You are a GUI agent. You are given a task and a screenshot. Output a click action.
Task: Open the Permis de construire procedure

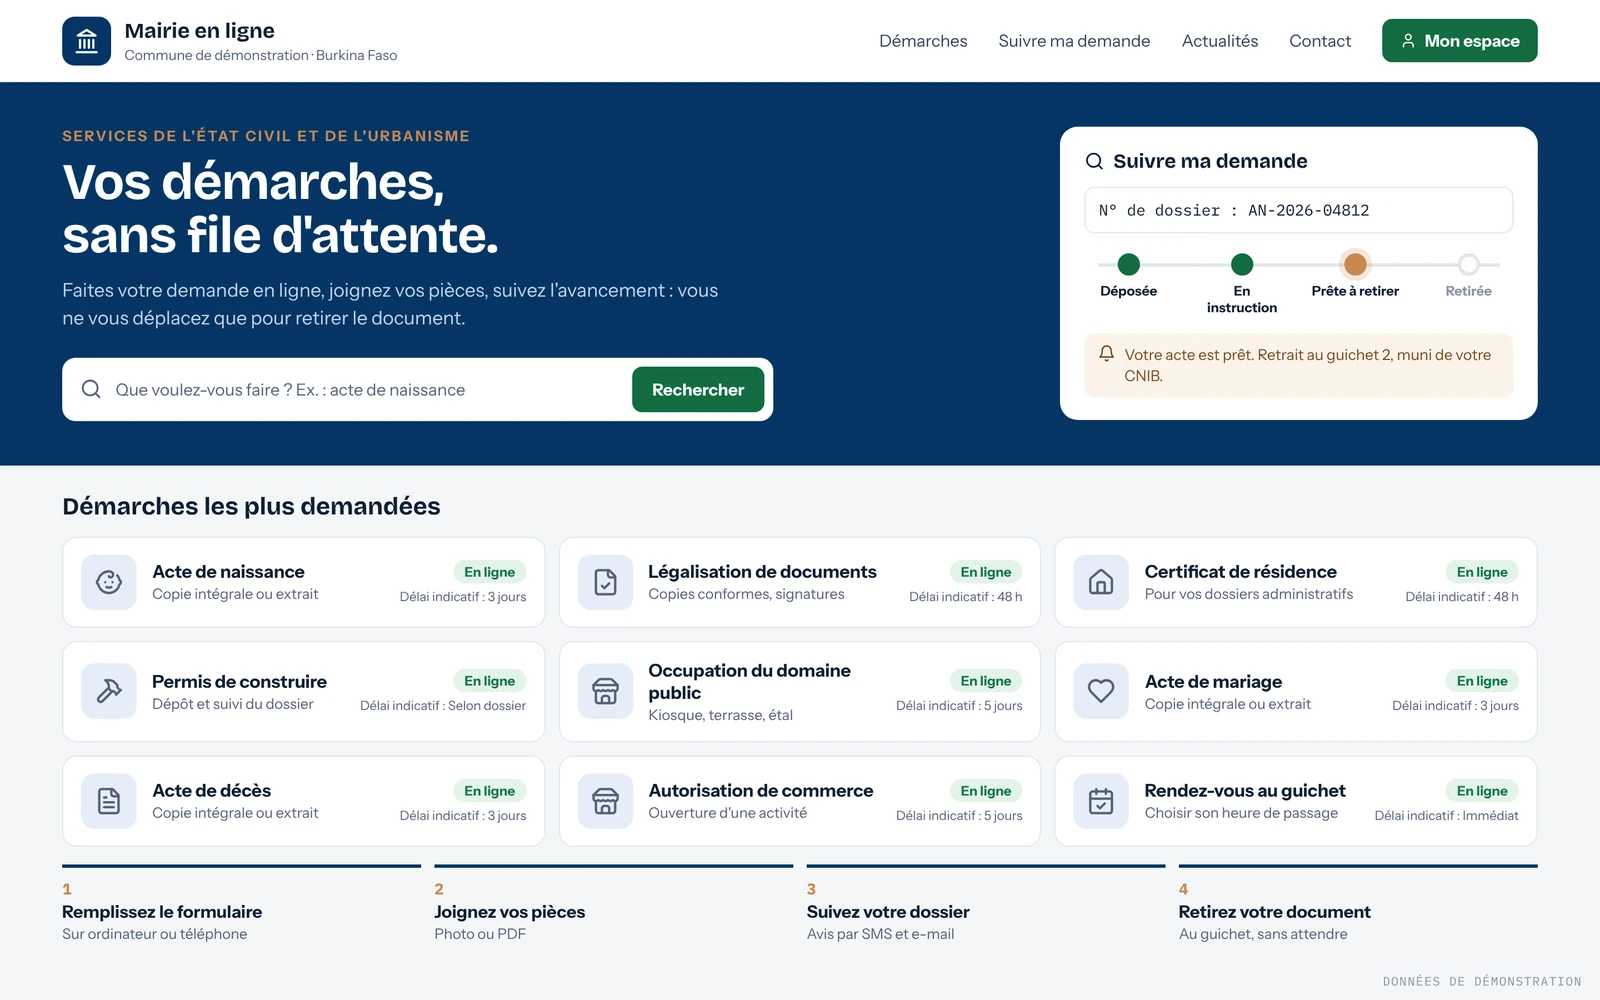304,691
